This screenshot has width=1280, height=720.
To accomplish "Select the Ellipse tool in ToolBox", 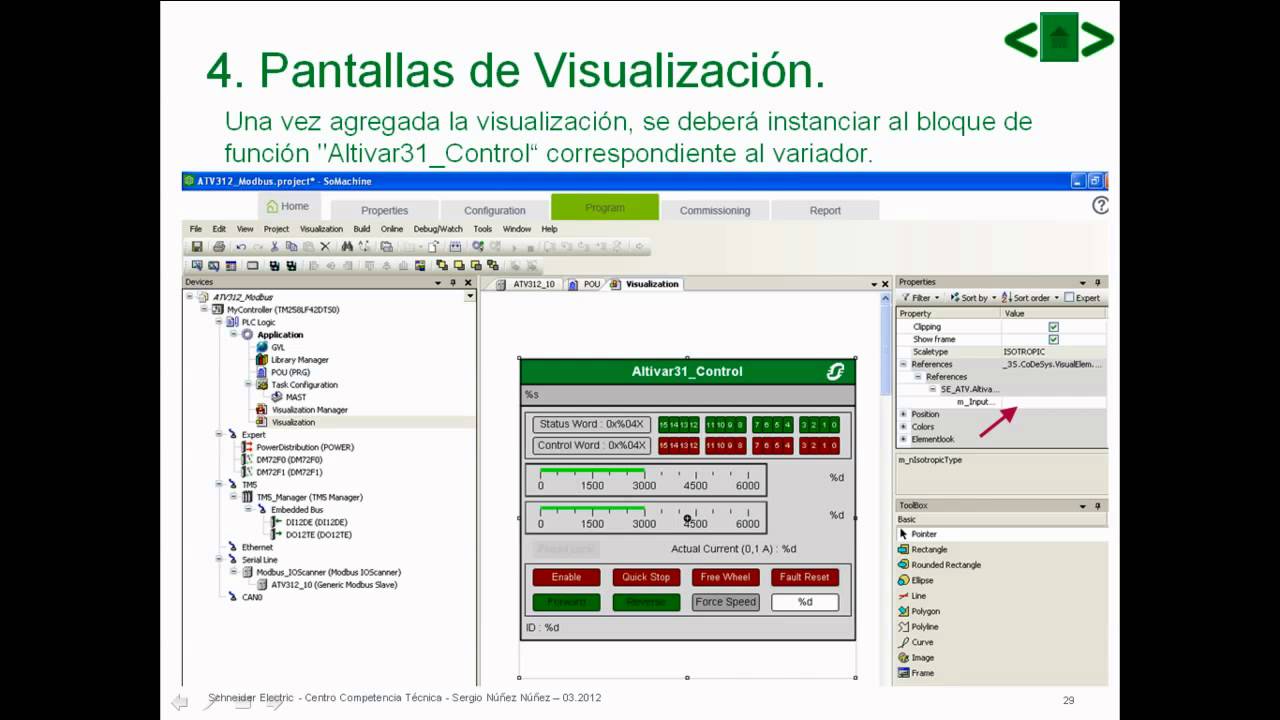I will (x=915, y=580).
